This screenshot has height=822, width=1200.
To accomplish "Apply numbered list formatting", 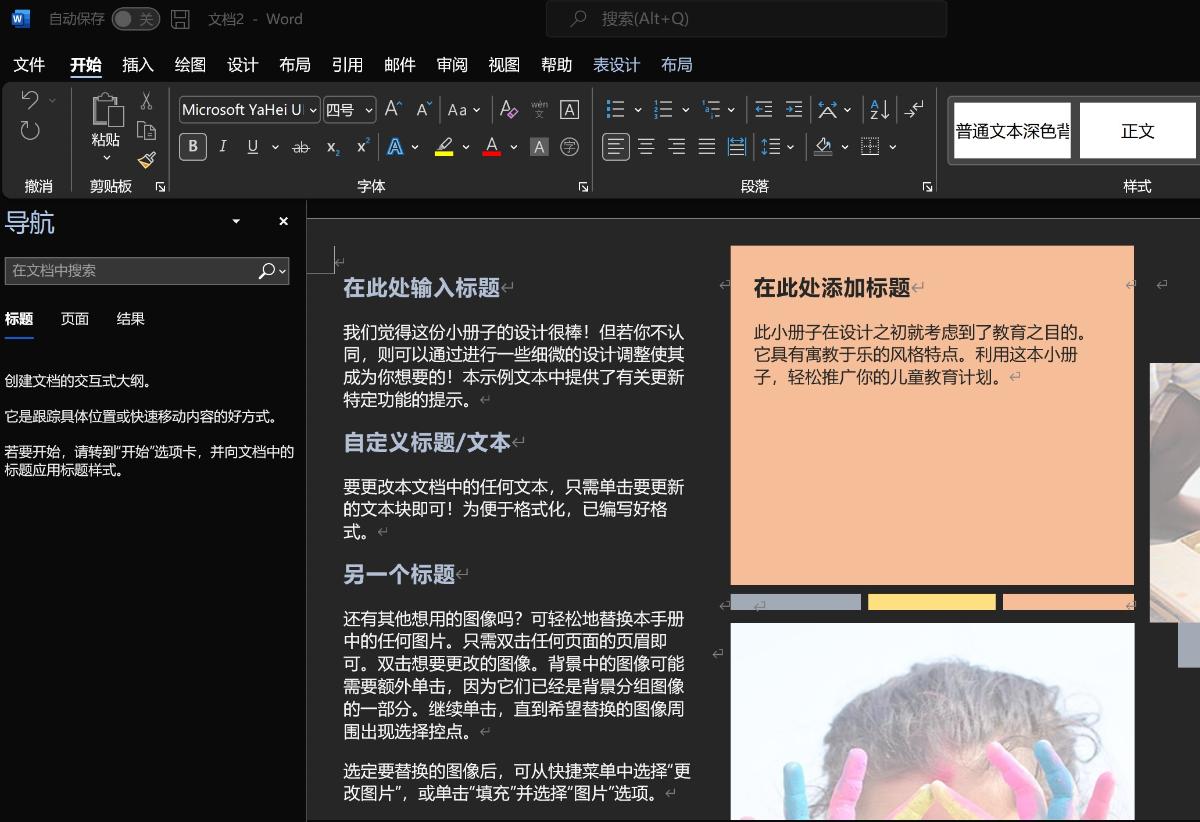I will [x=663, y=109].
